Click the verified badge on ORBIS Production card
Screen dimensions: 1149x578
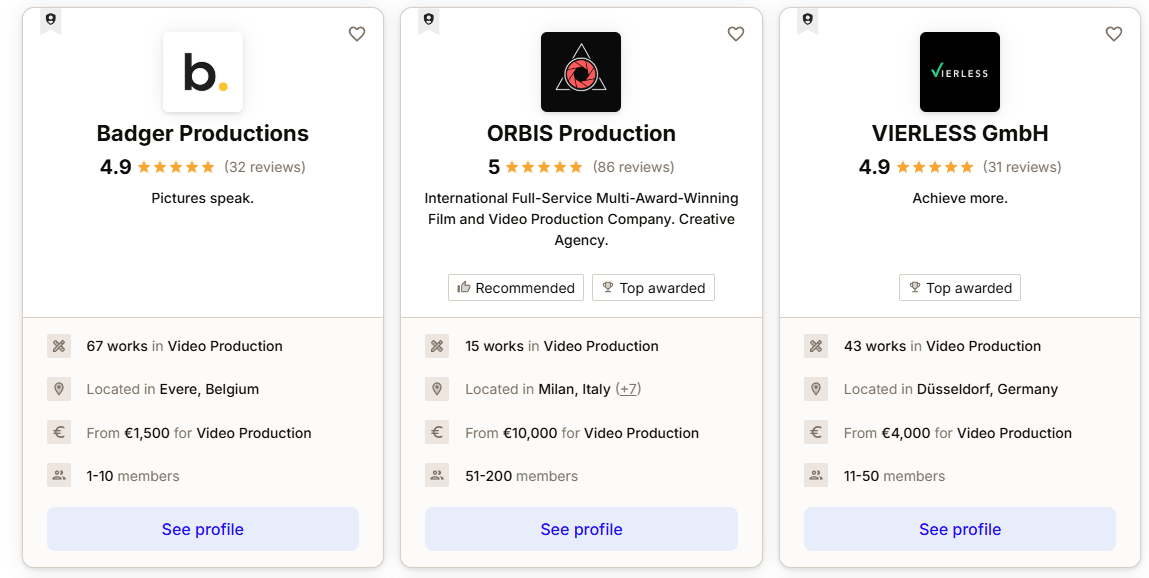[x=429, y=21]
